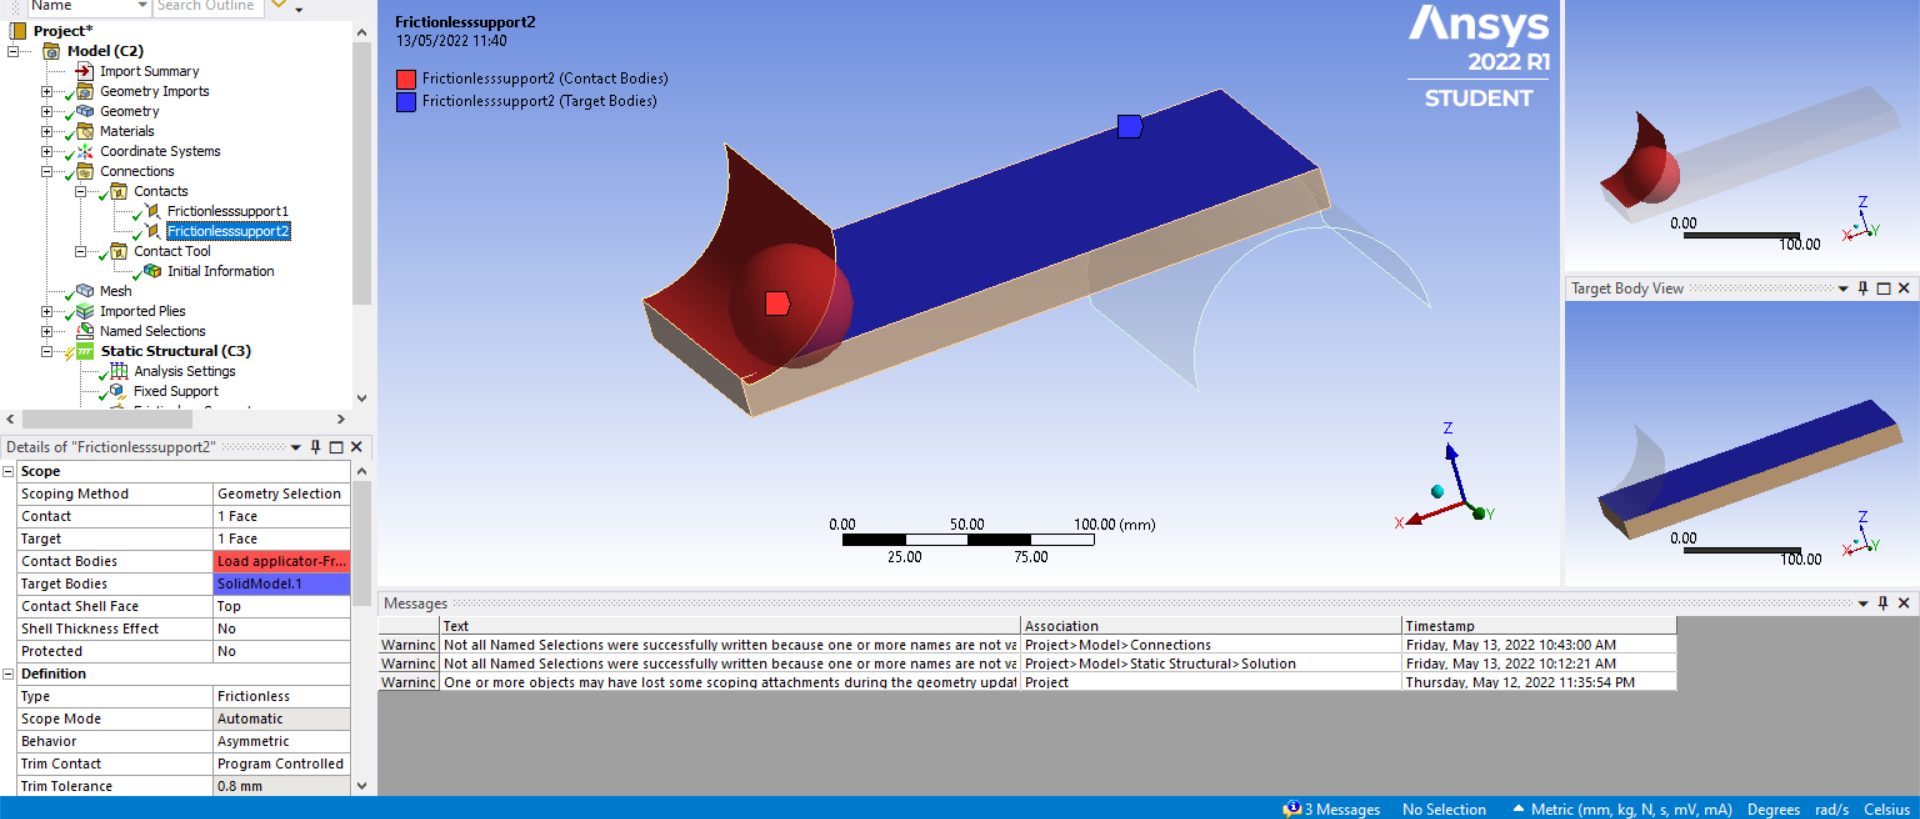This screenshot has height=819, width=1920.
Task: Click the Metric units status bar entry
Action: (1632, 809)
